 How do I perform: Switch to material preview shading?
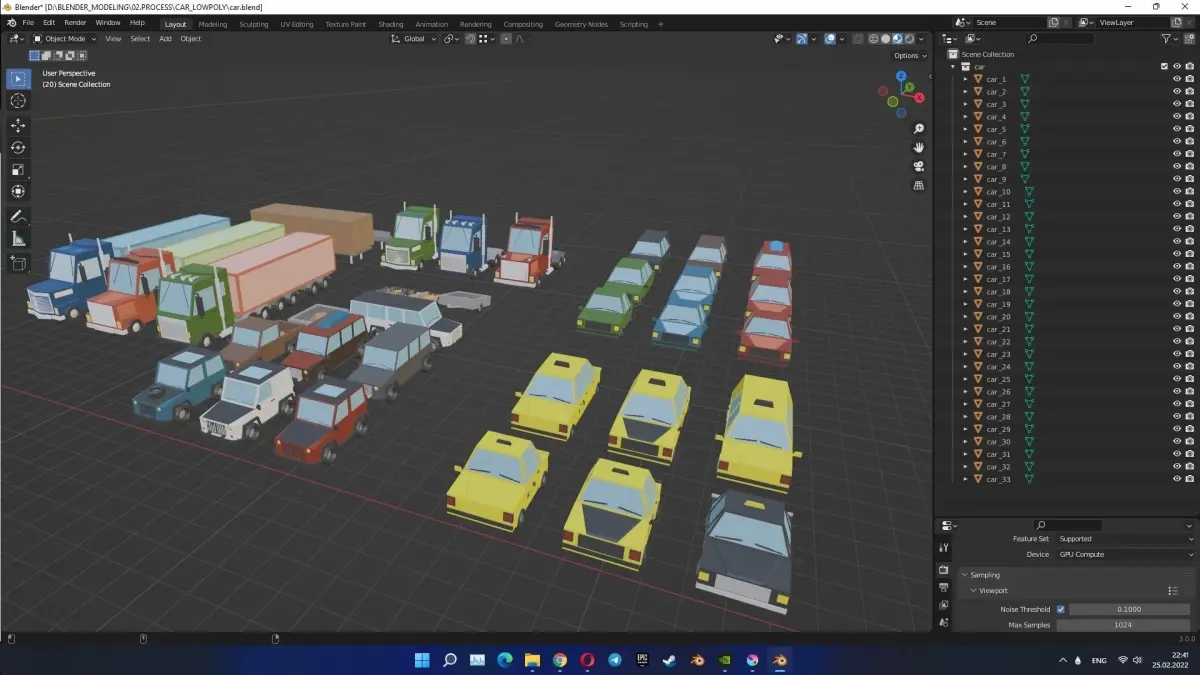tap(897, 39)
